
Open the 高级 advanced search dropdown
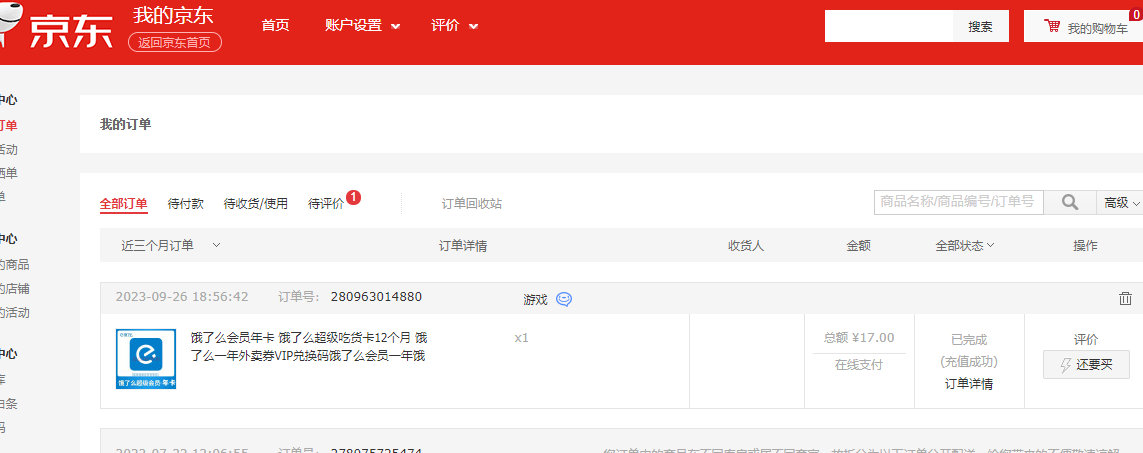[1120, 202]
